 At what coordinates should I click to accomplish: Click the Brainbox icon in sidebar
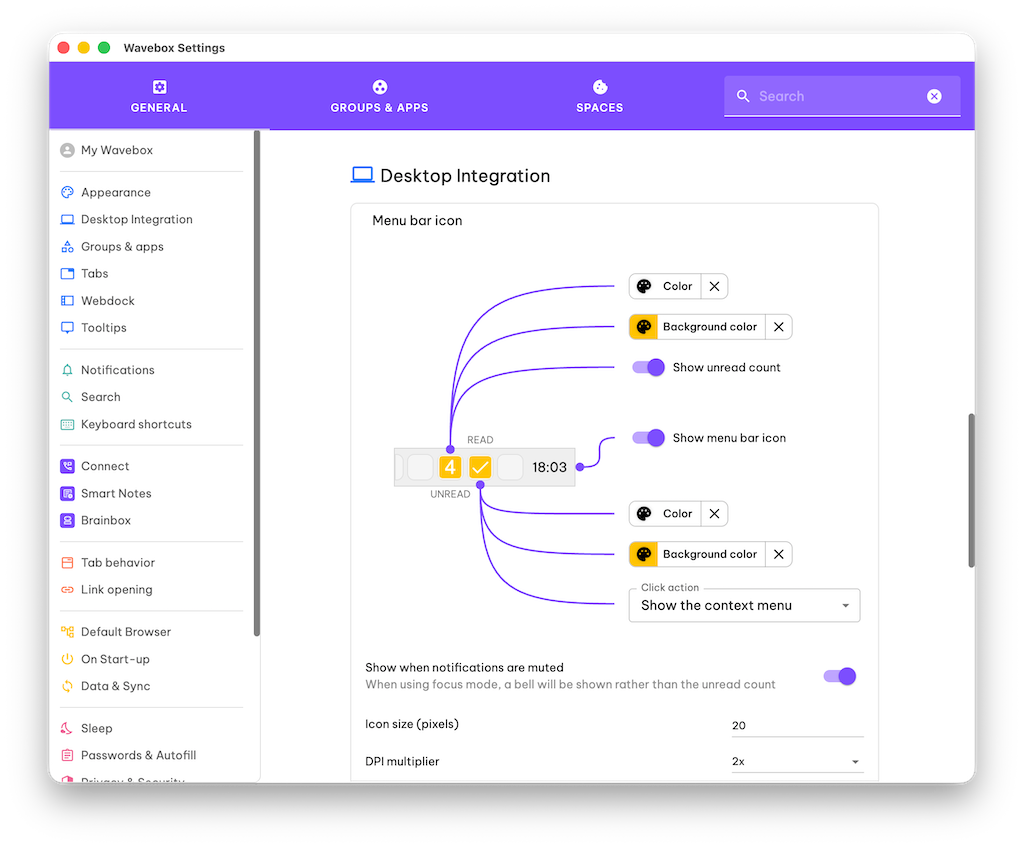pyautogui.click(x=67, y=520)
